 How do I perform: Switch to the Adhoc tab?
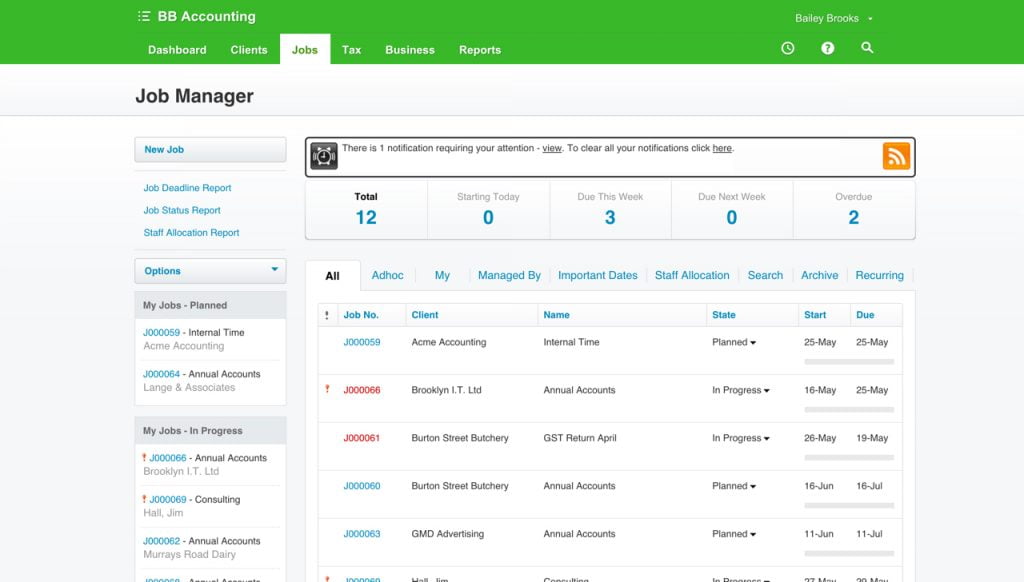click(388, 275)
